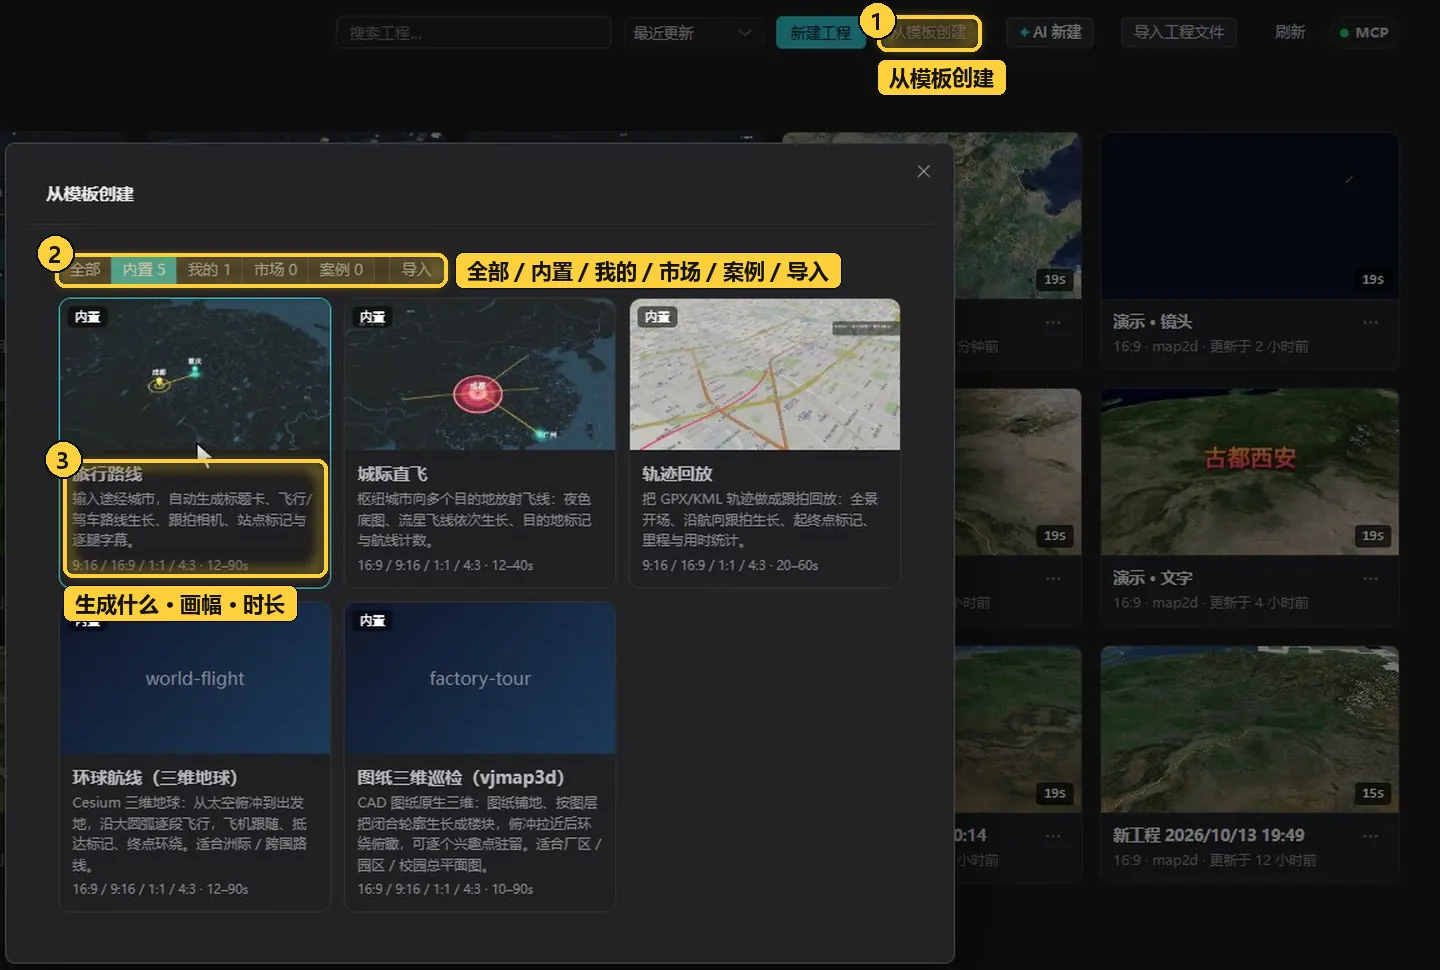This screenshot has width=1440, height=970.
Task: Click the 9:16 / 16:9 / 1:1 / 4:3 · 20–60s text
Action: [x=730, y=566]
